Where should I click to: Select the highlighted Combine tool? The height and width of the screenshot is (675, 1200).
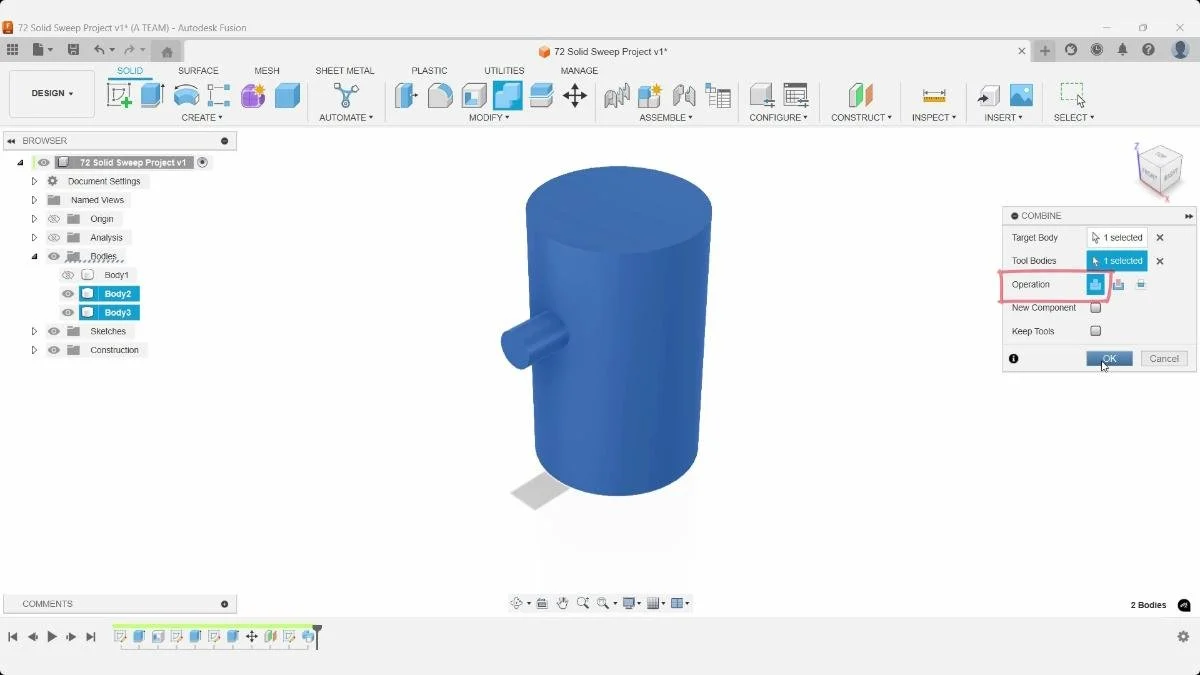(508, 95)
